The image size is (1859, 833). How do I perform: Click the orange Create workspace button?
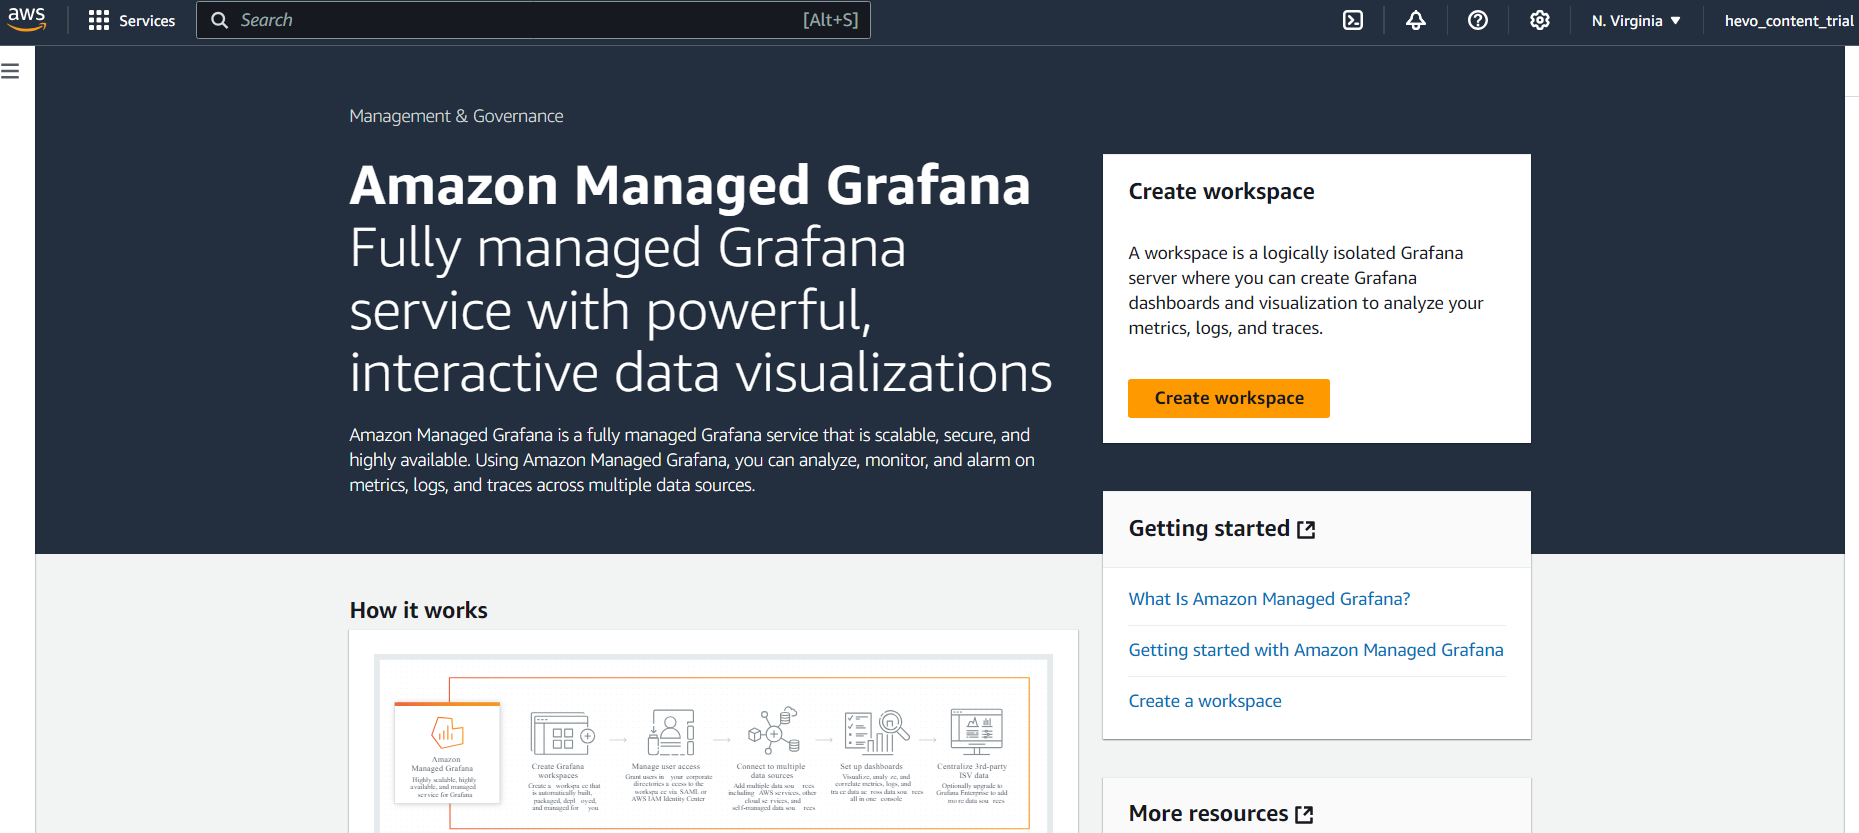coord(1229,398)
